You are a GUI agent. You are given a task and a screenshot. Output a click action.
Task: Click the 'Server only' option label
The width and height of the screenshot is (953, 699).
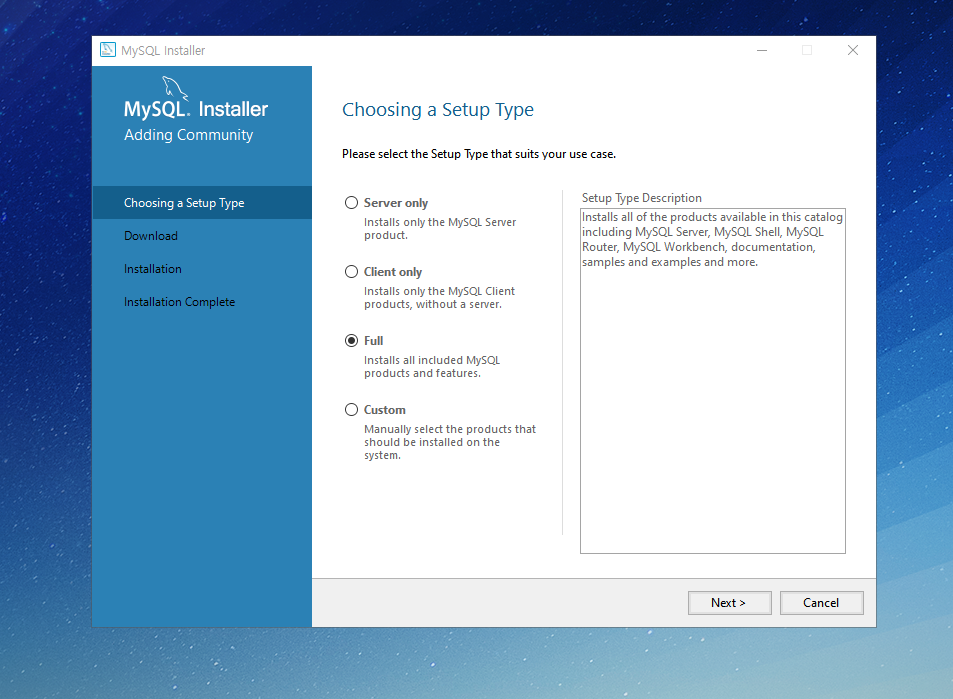pos(396,202)
